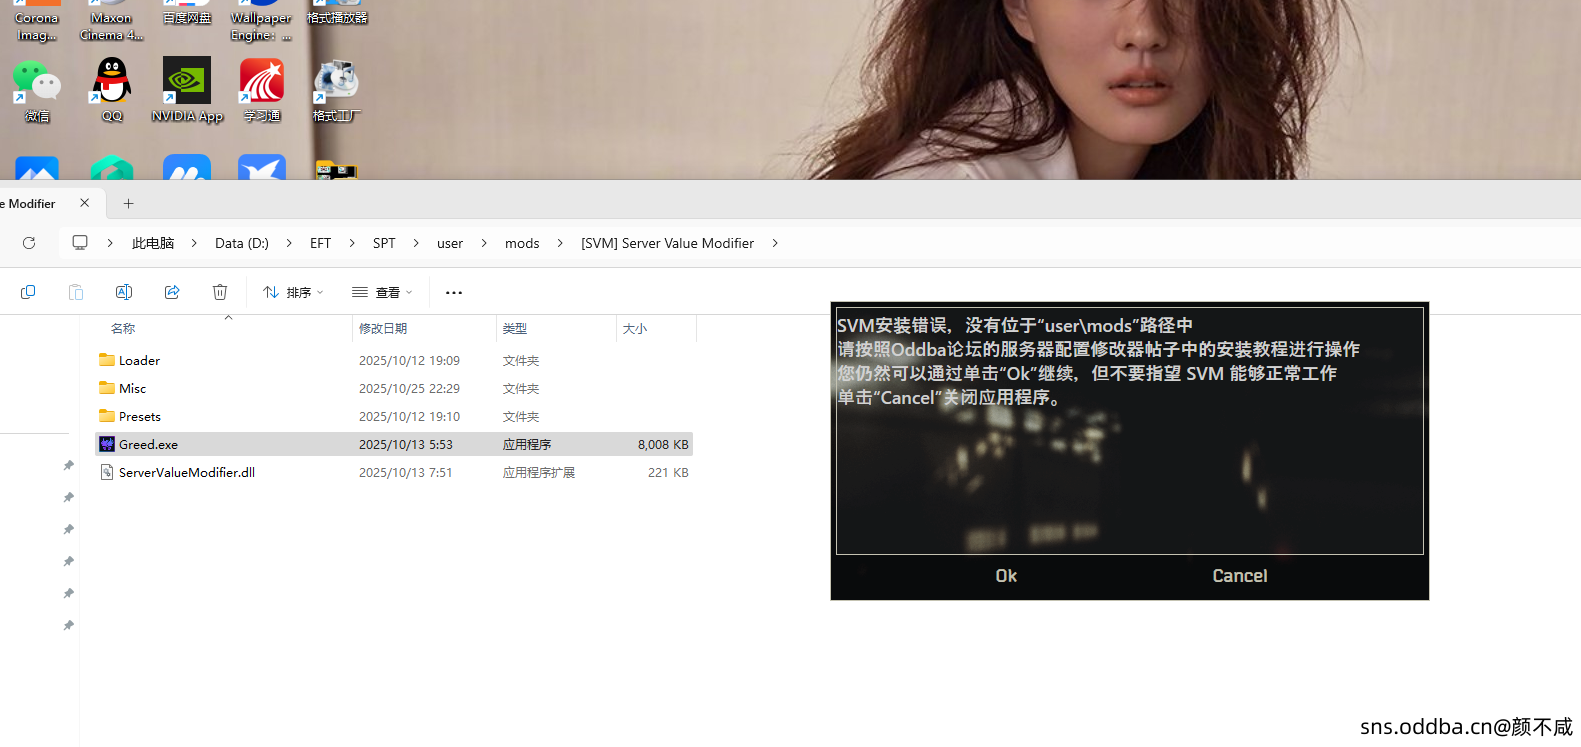Click the rename icon in toolbar
The image size is (1581, 747).
(124, 292)
